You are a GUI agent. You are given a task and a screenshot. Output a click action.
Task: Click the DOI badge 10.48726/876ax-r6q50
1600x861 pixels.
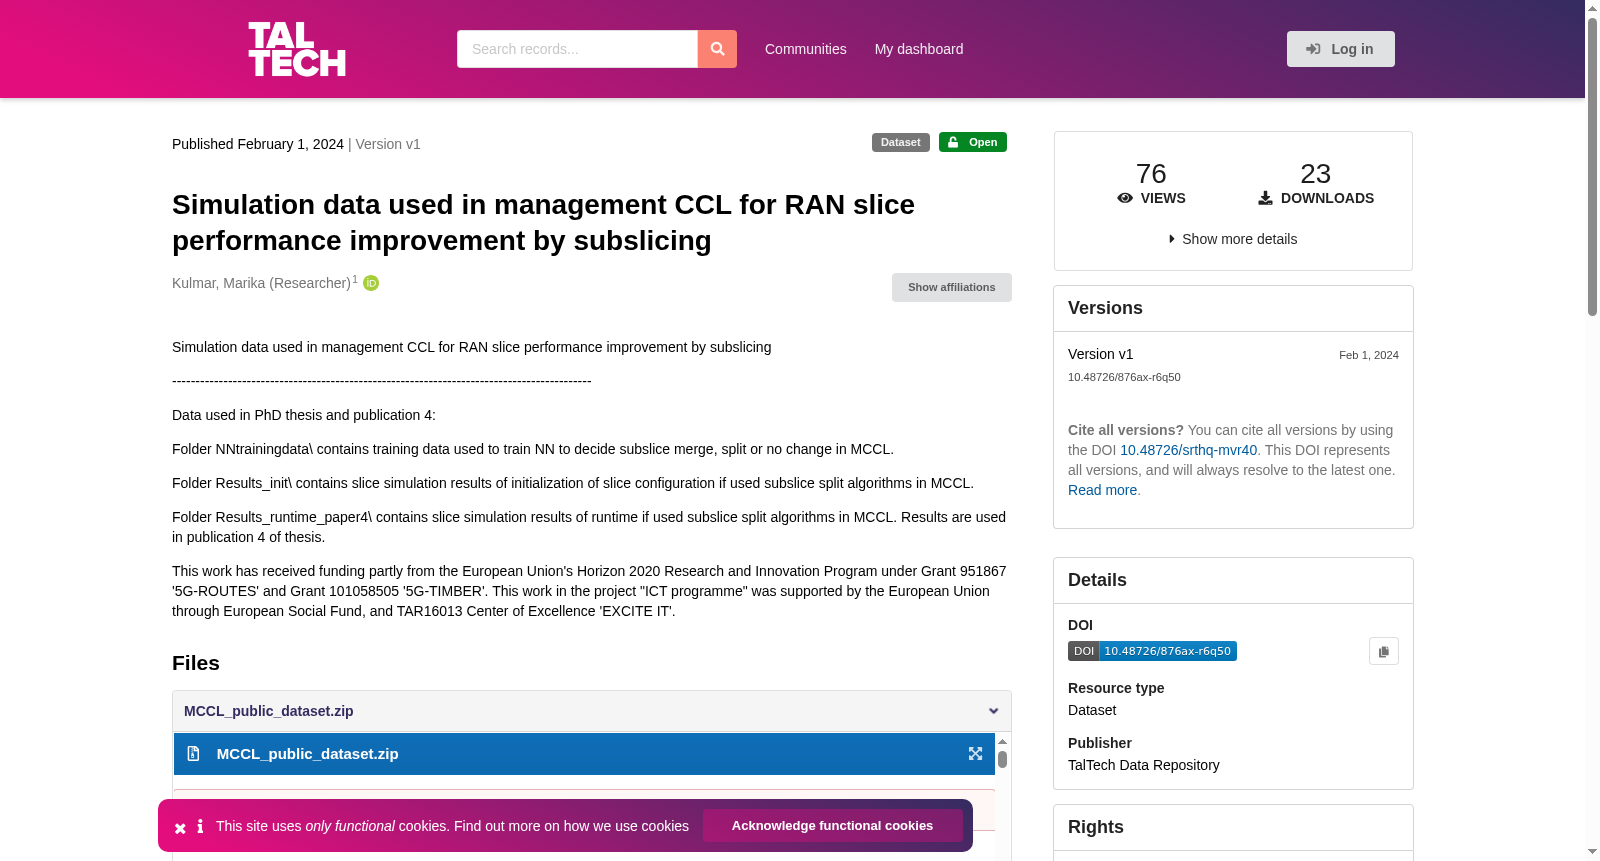point(1152,651)
